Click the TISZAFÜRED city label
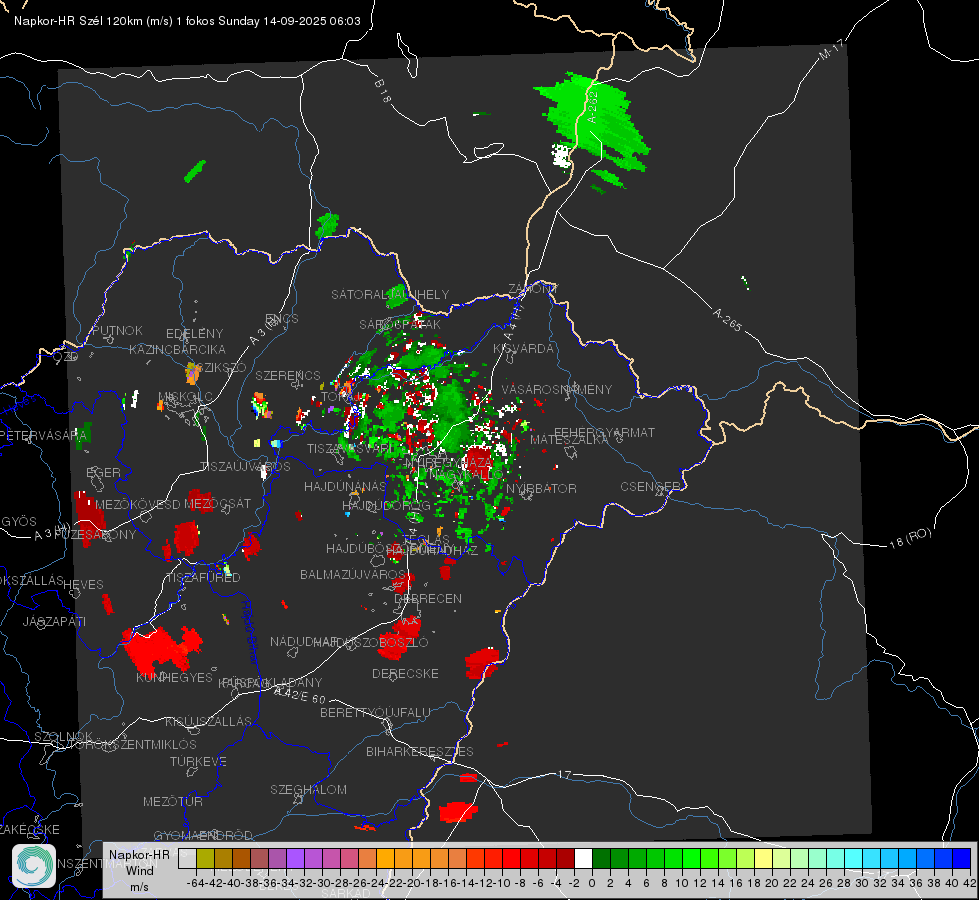This screenshot has width=979, height=900. [x=203, y=578]
